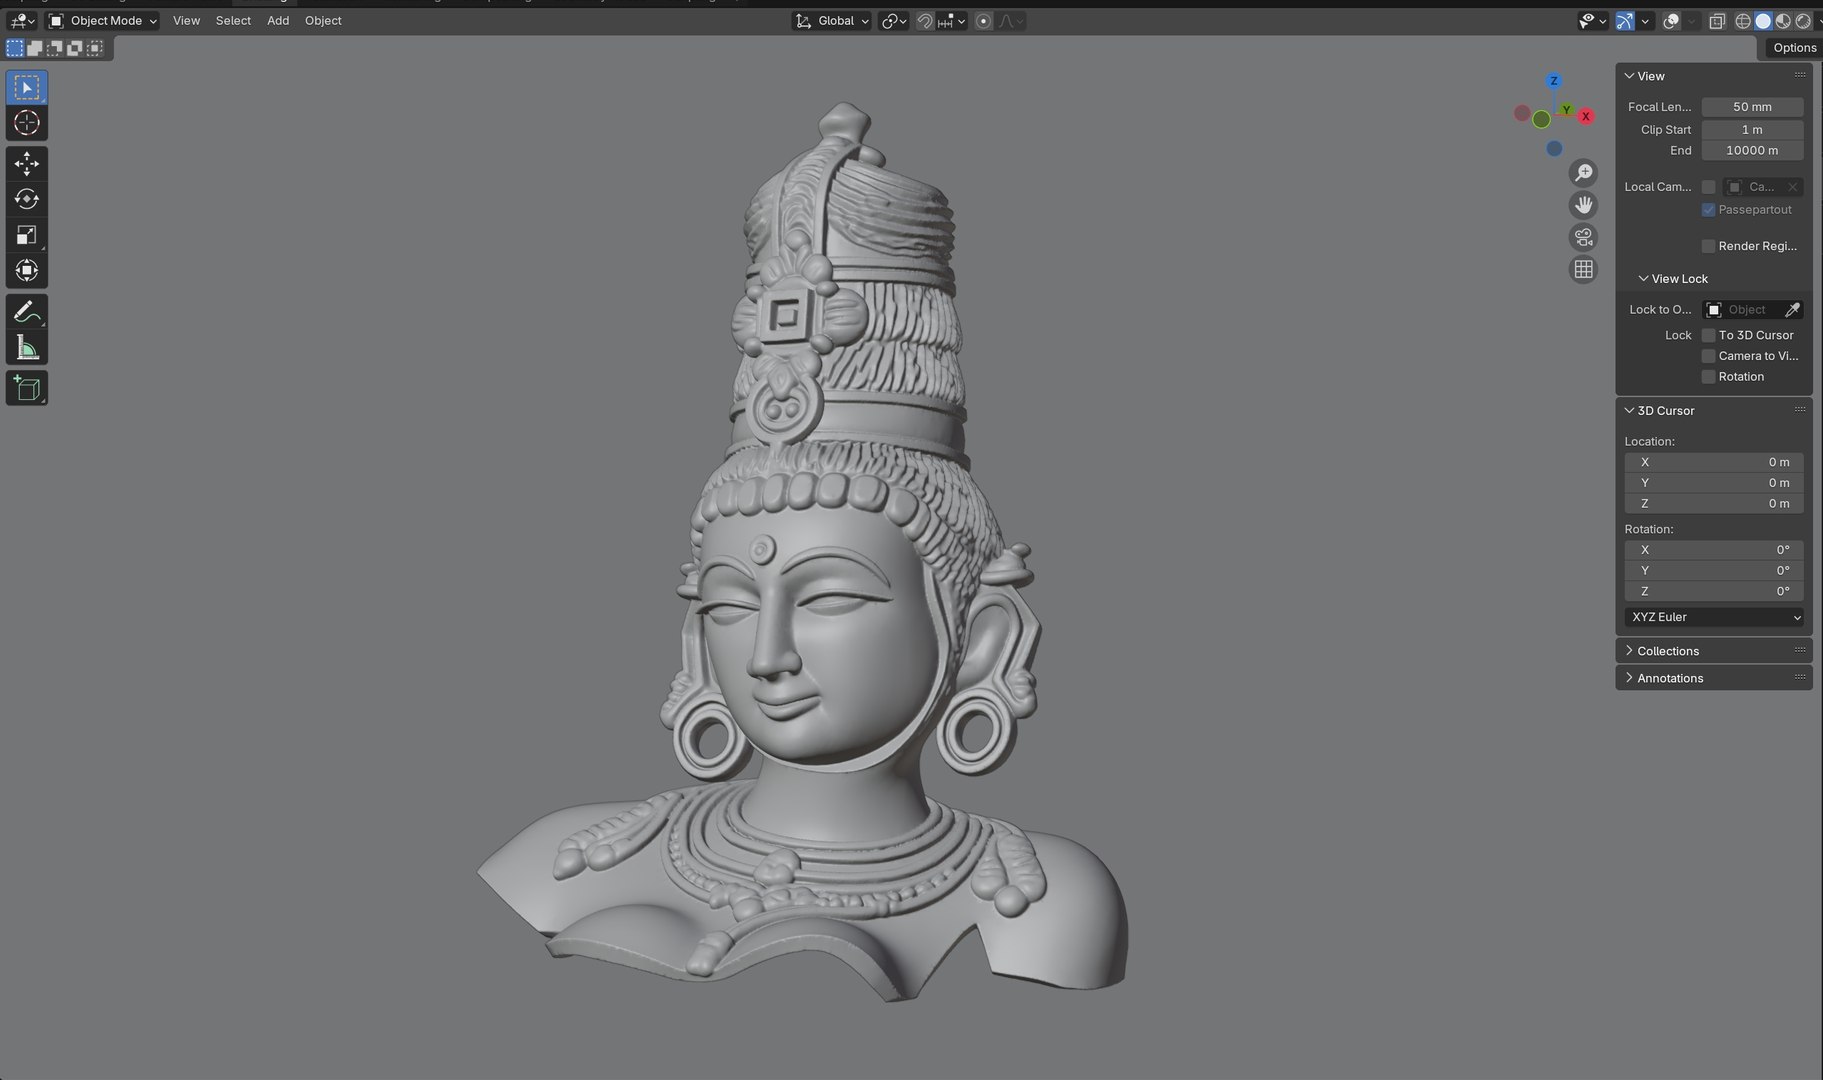
Task: Enable Lock Rotation checkbox
Action: click(1708, 377)
